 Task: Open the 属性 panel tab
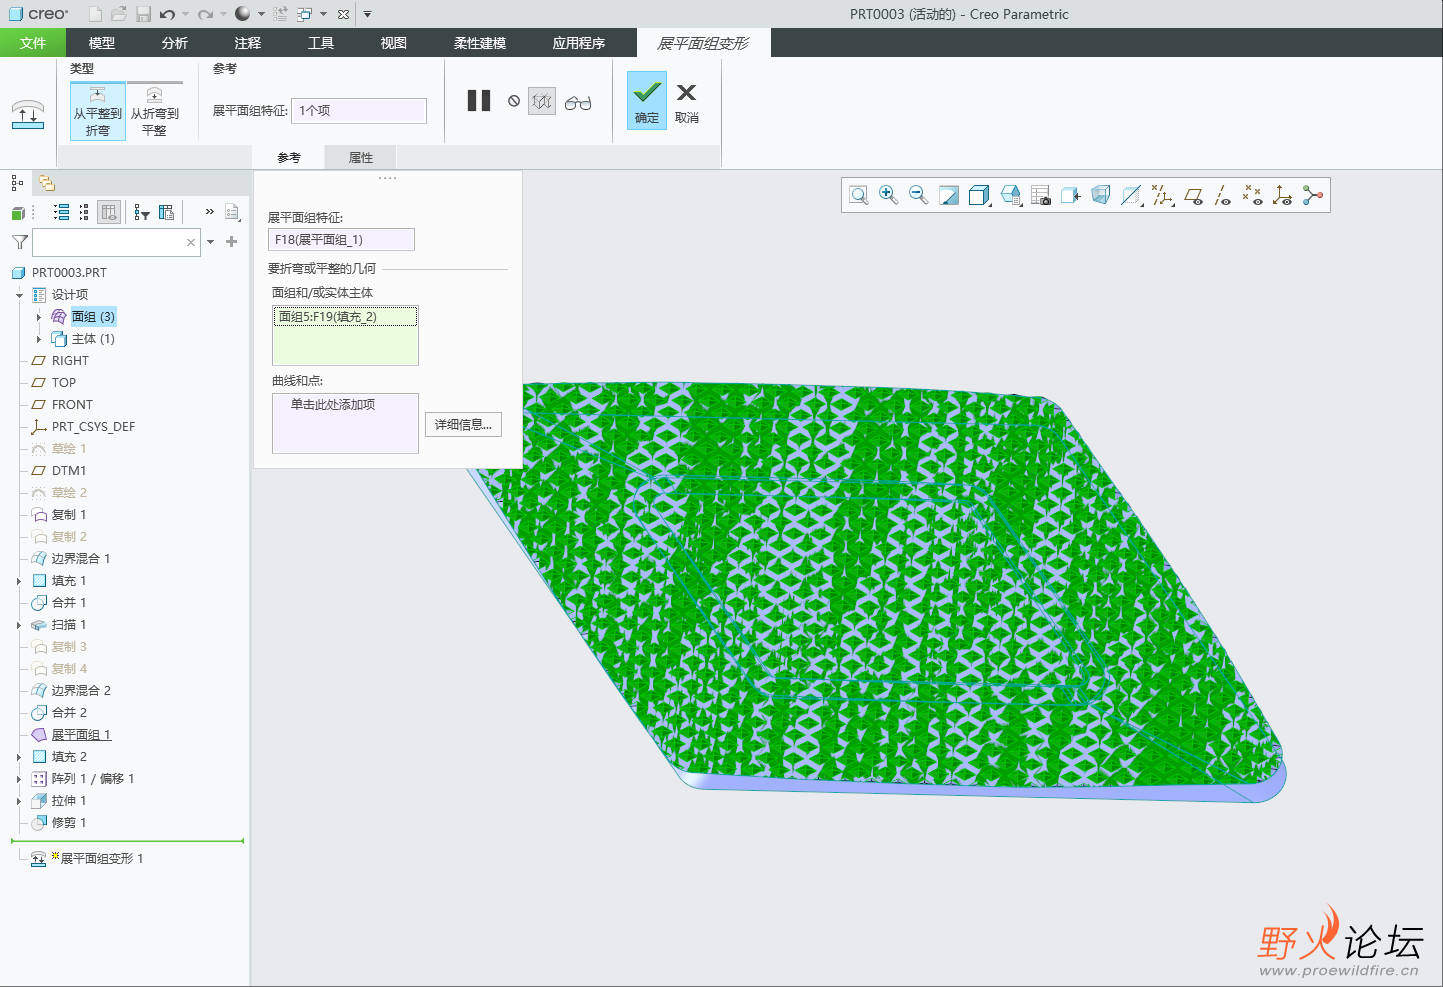click(x=361, y=158)
